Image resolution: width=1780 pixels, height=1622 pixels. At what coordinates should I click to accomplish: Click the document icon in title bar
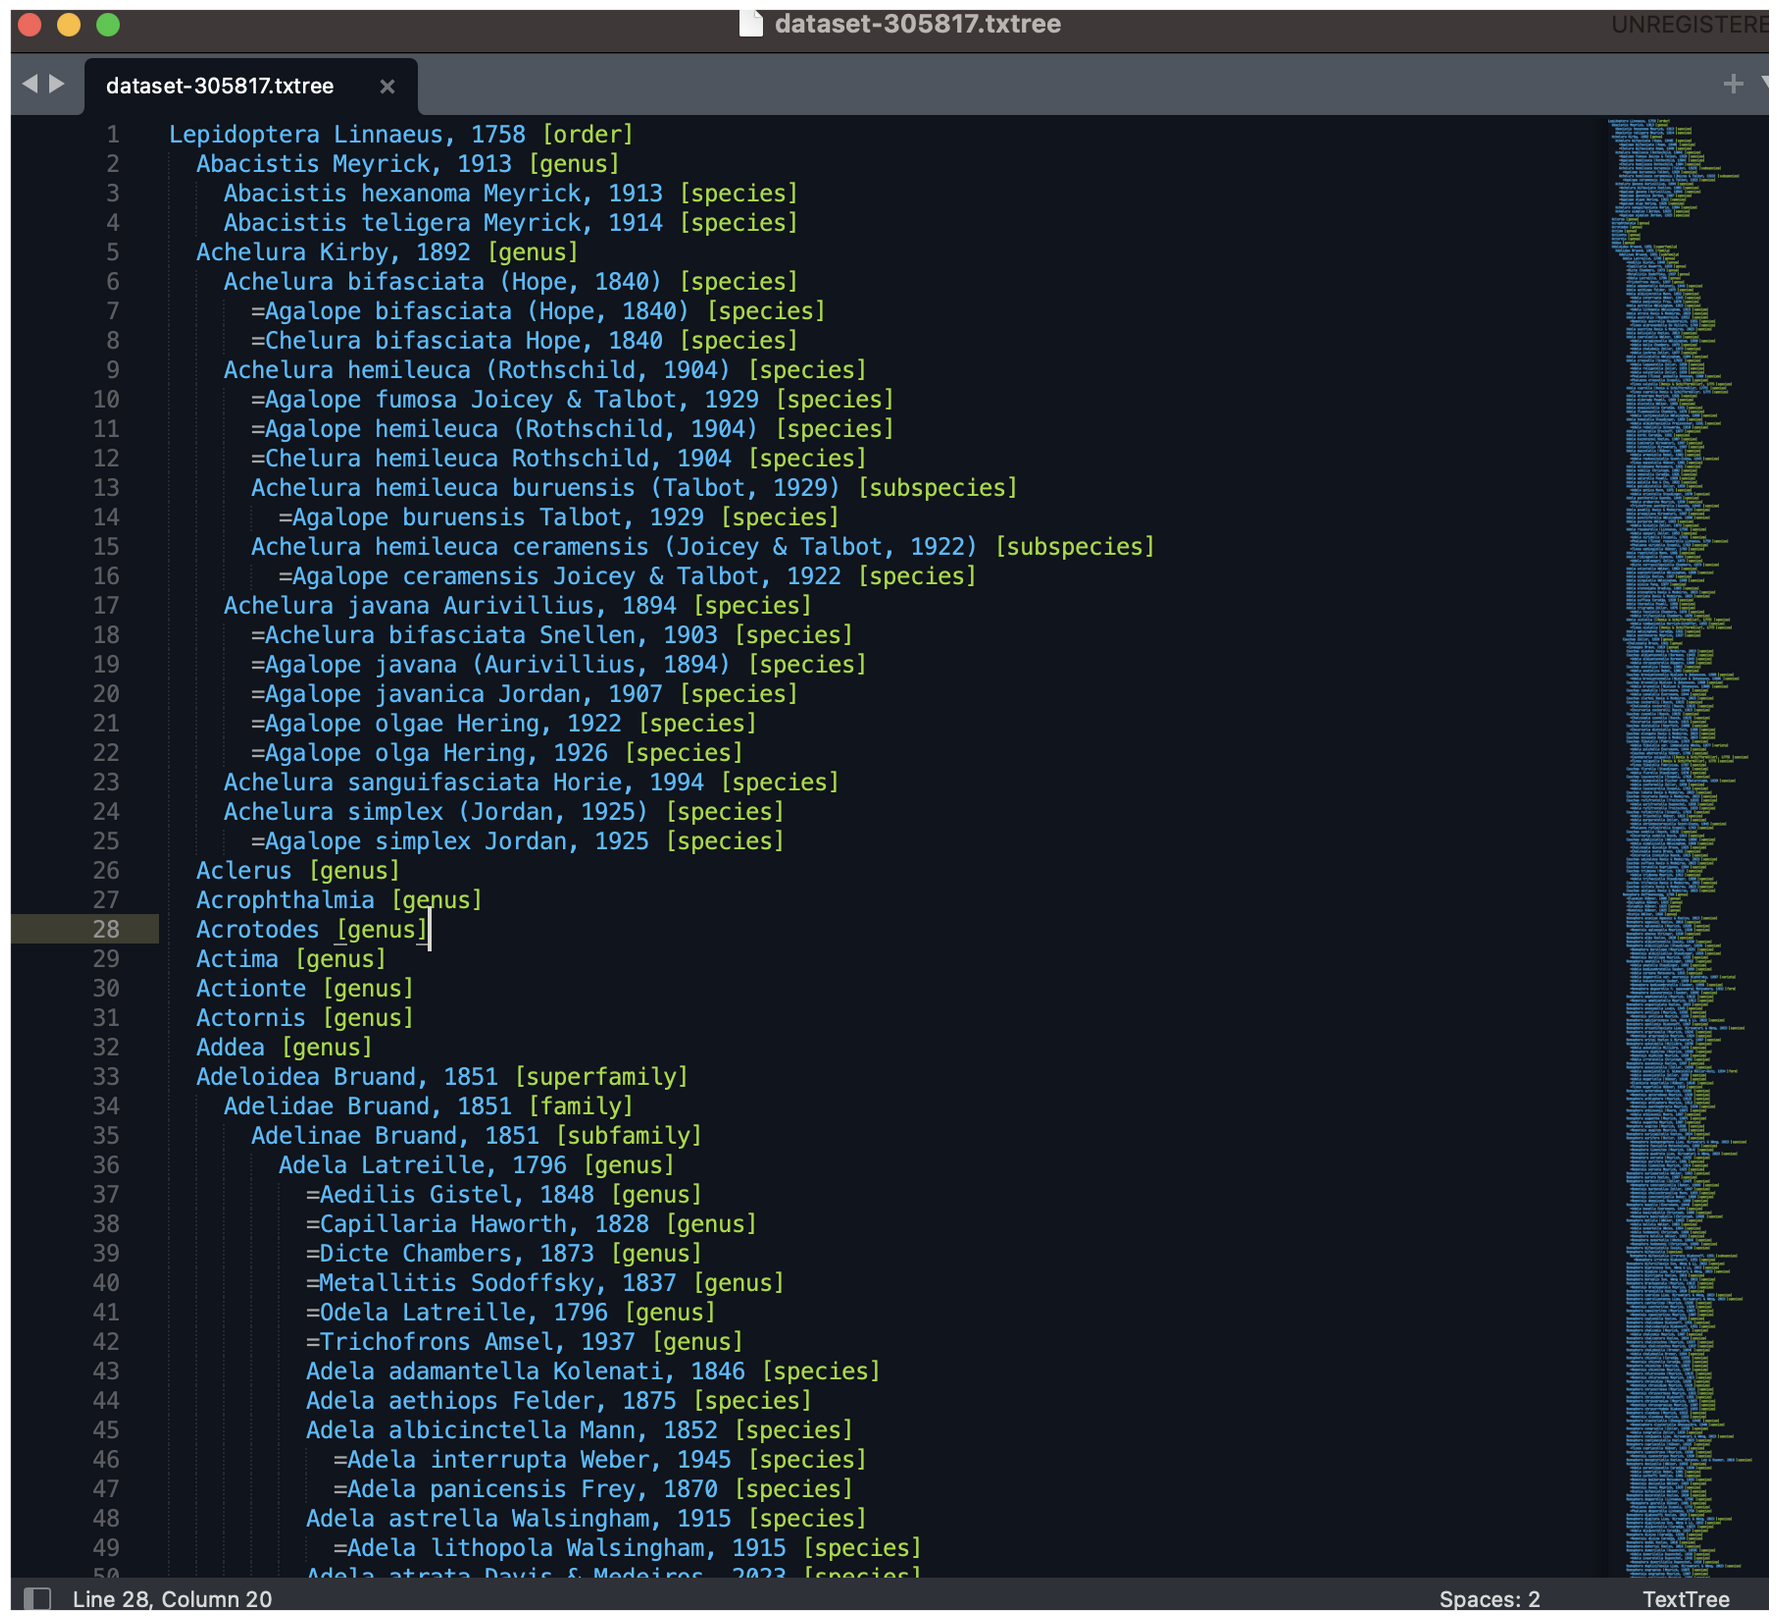click(x=750, y=23)
